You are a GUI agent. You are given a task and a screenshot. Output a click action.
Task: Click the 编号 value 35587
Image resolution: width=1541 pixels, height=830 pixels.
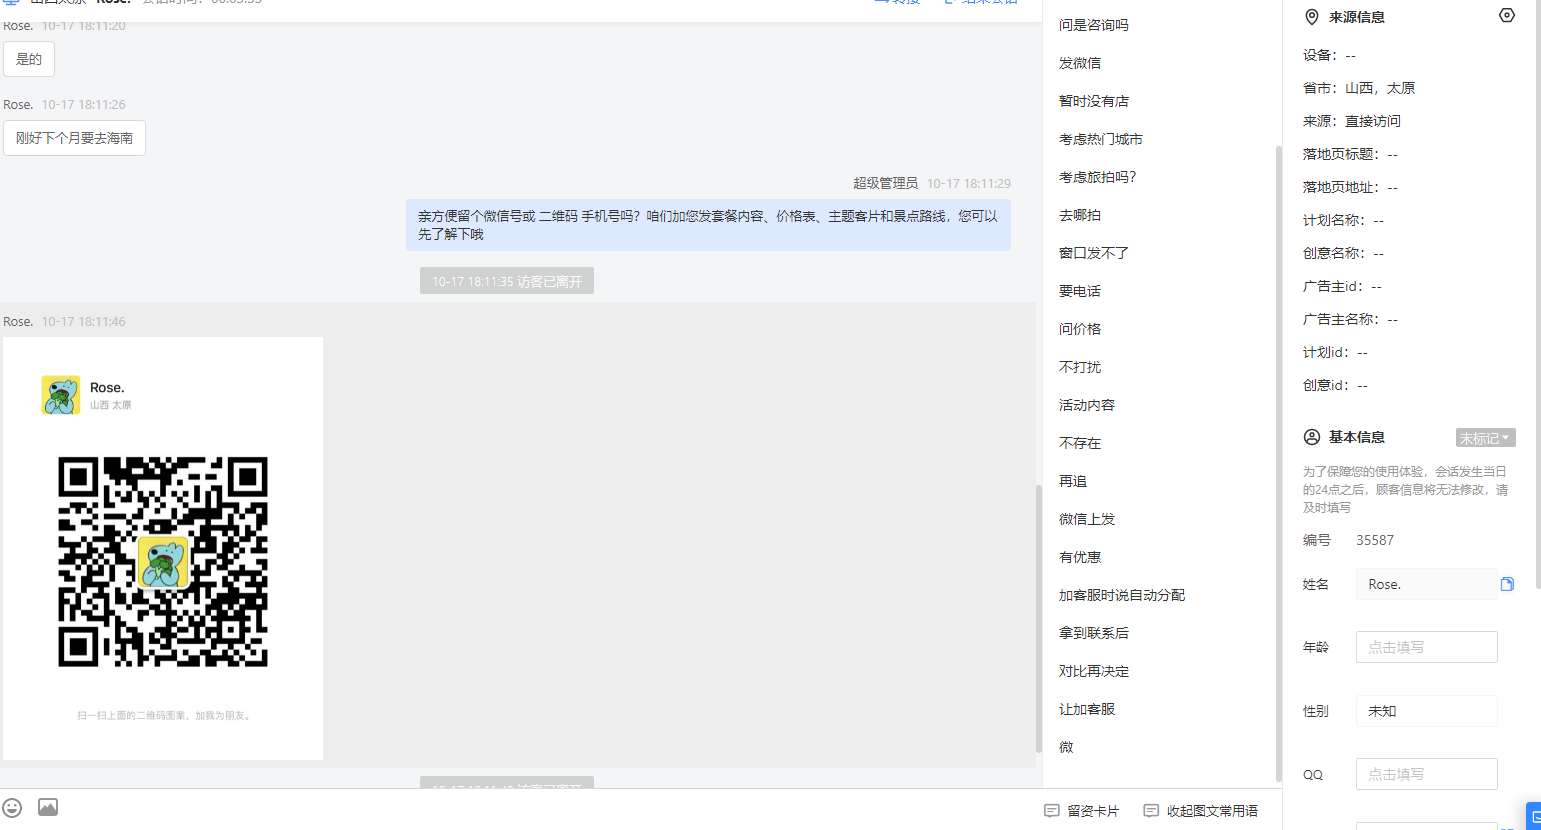[1375, 540]
